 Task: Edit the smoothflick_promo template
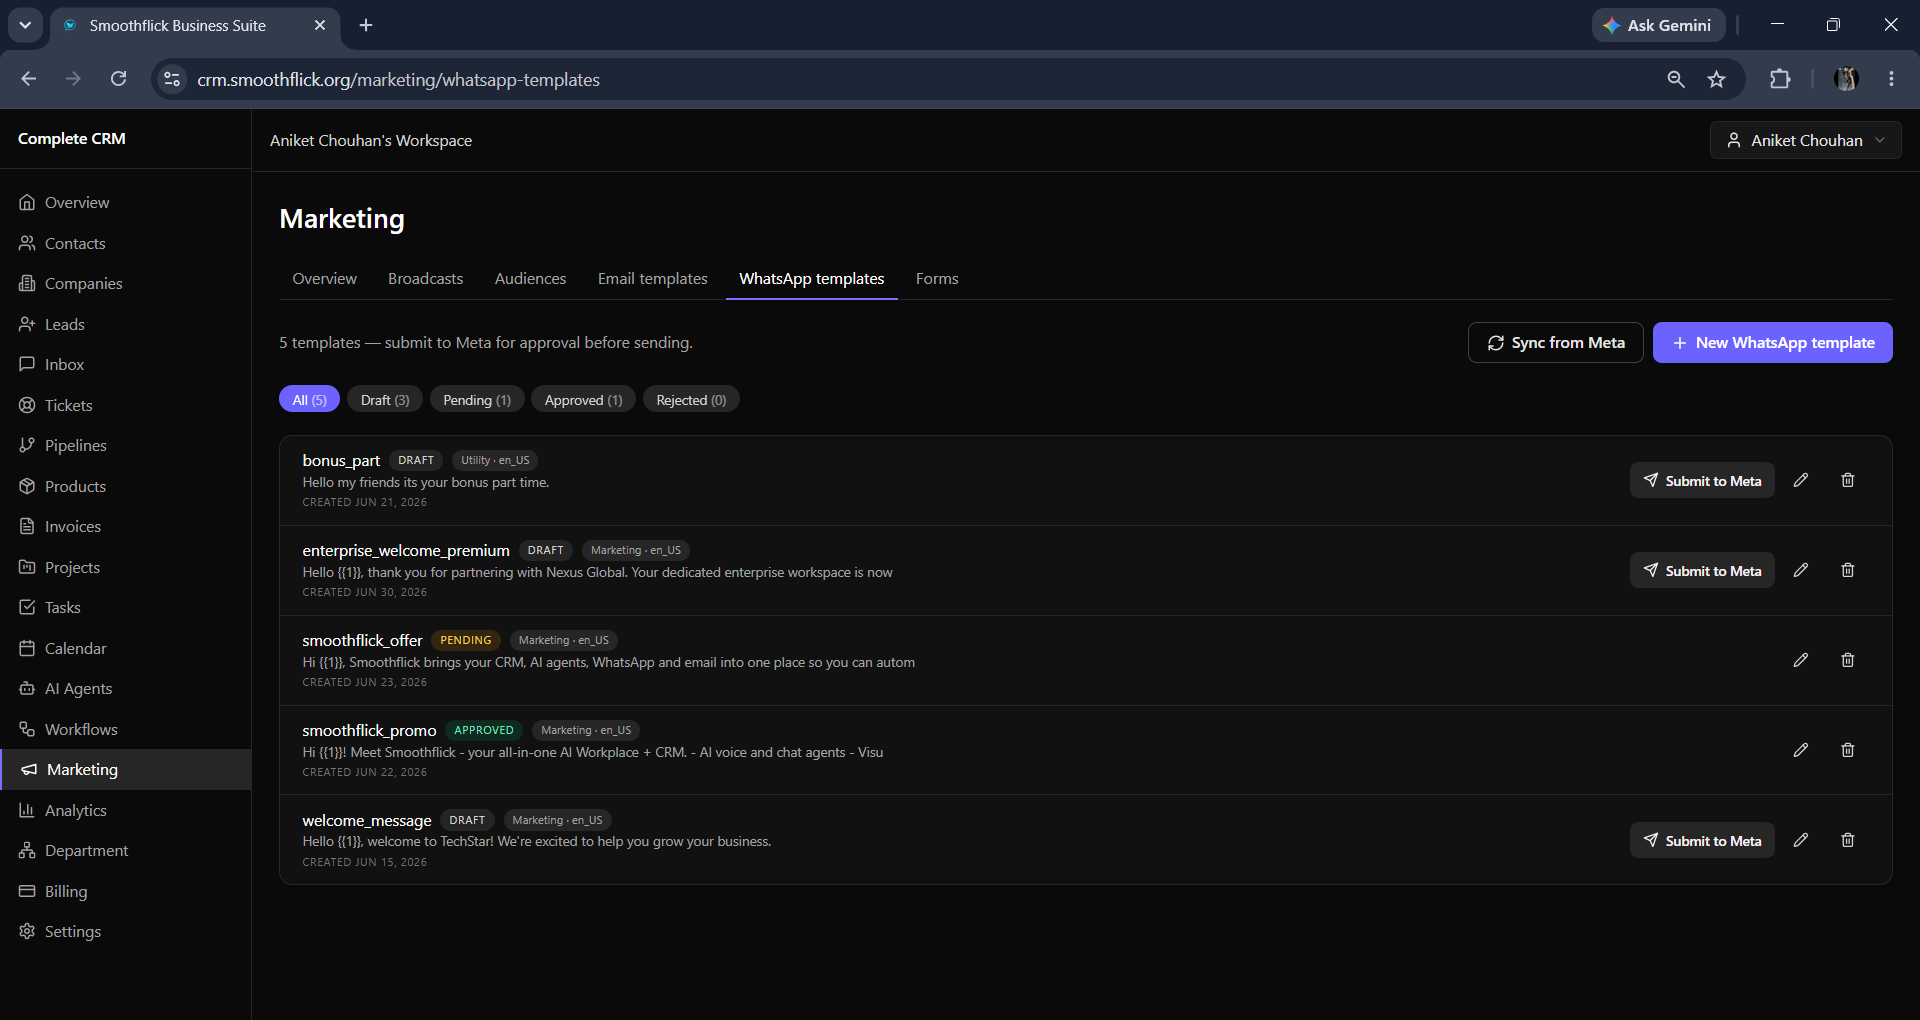click(1801, 750)
